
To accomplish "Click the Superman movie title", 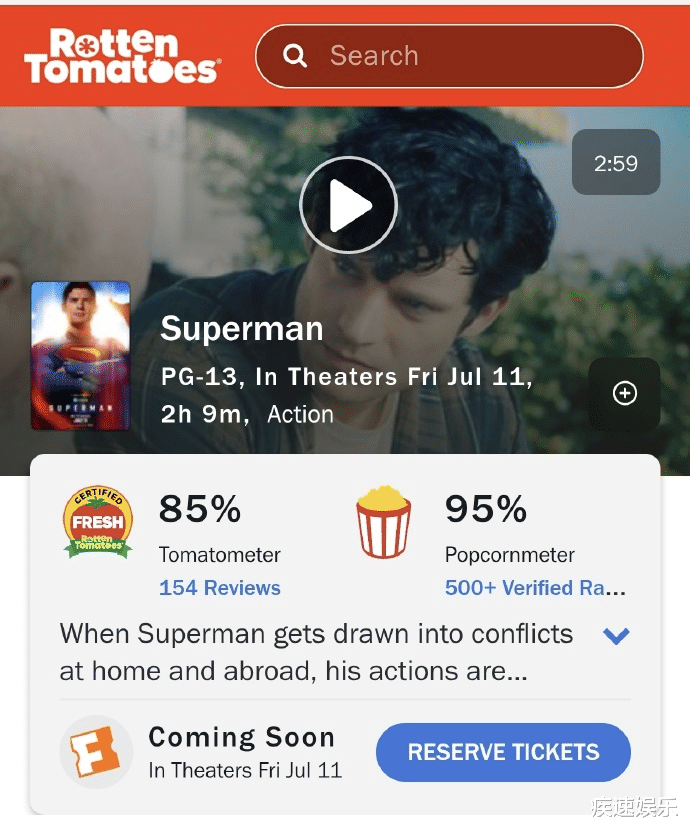I will point(242,329).
